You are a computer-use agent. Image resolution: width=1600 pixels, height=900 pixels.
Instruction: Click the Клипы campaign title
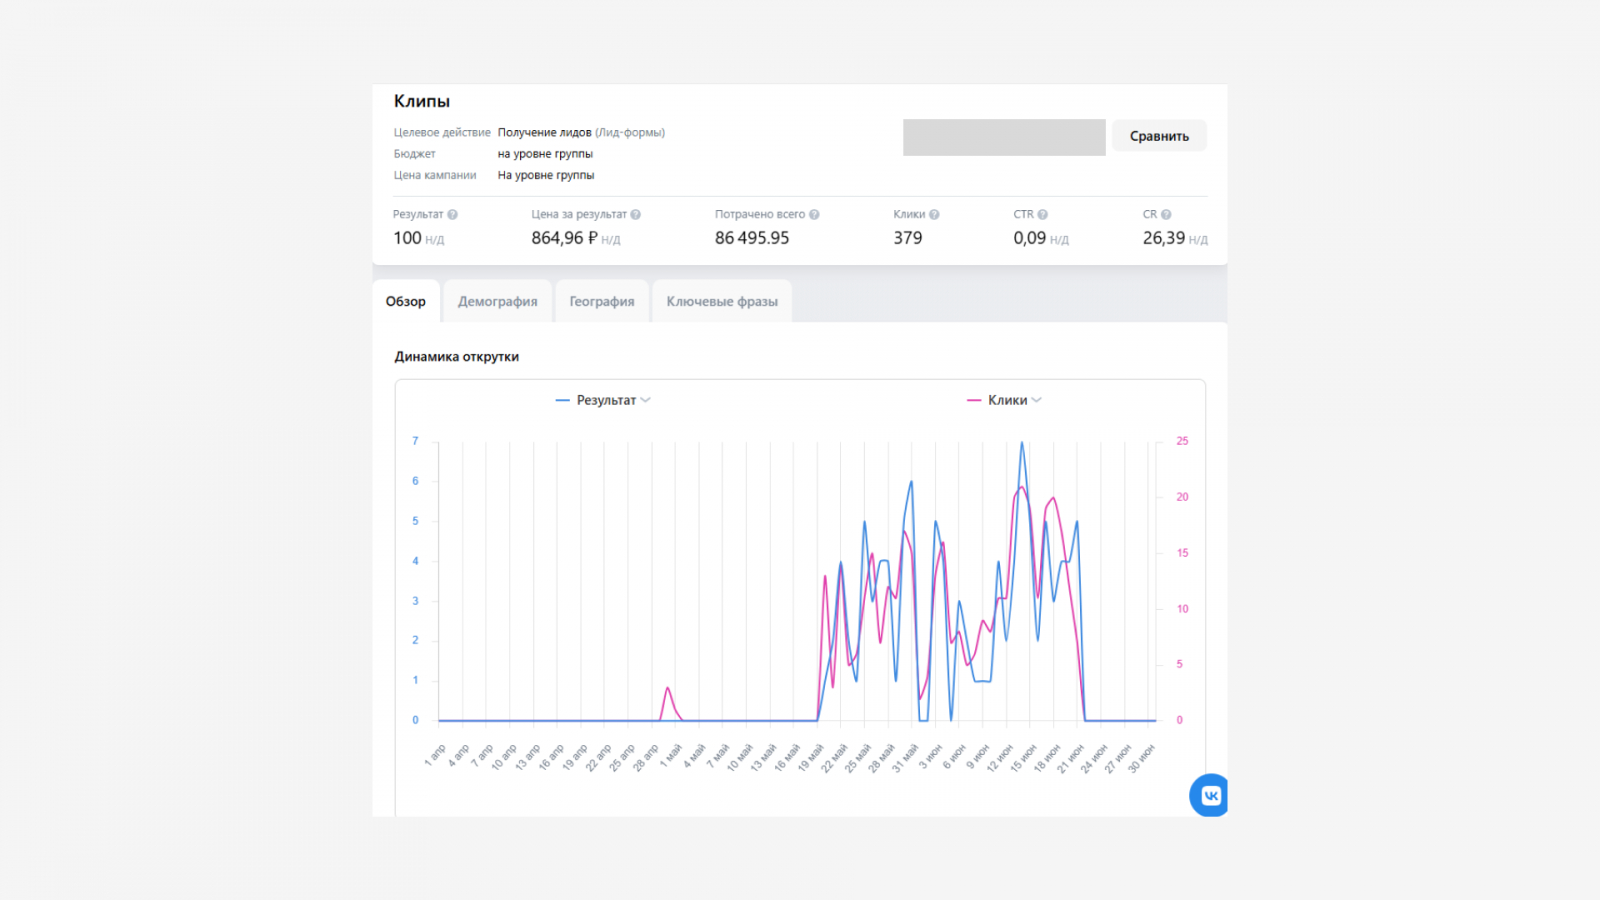click(x=422, y=101)
